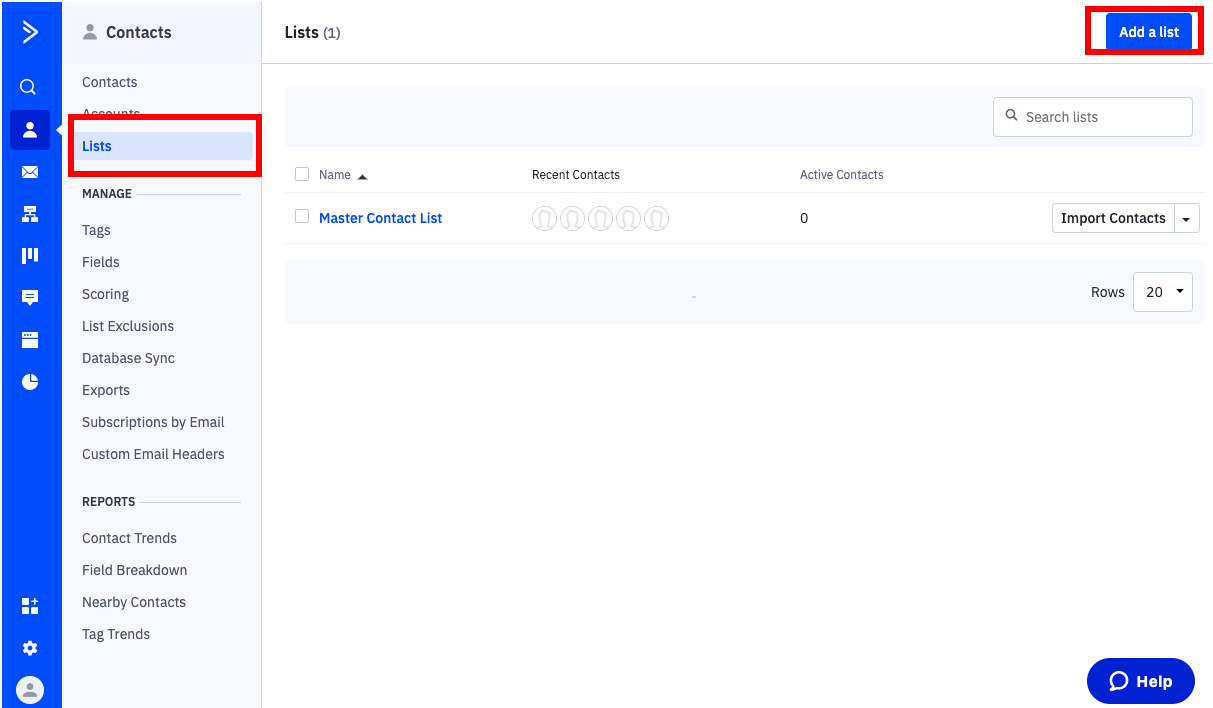Image resolution: width=1213 pixels, height=708 pixels.
Task: Open the Settings gear icon
Action: (30, 648)
